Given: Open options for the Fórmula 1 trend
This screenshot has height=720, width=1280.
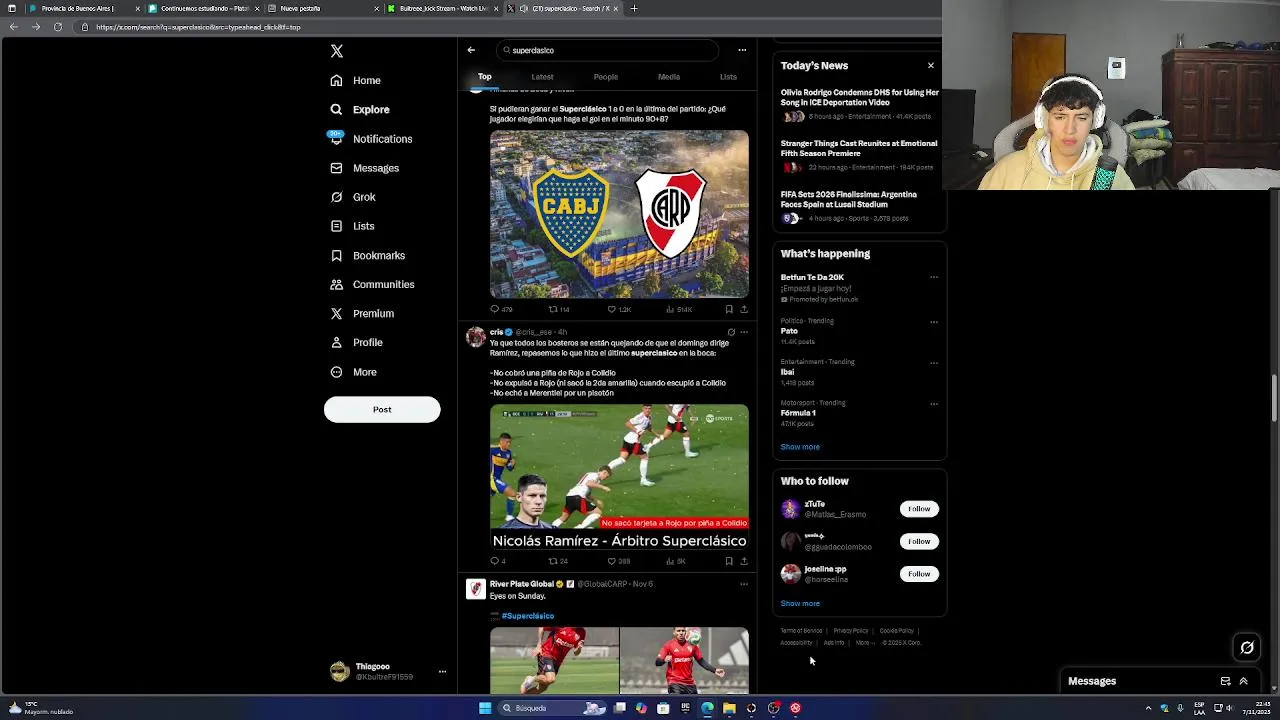Looking at the screenshot, I should [934, 404].
